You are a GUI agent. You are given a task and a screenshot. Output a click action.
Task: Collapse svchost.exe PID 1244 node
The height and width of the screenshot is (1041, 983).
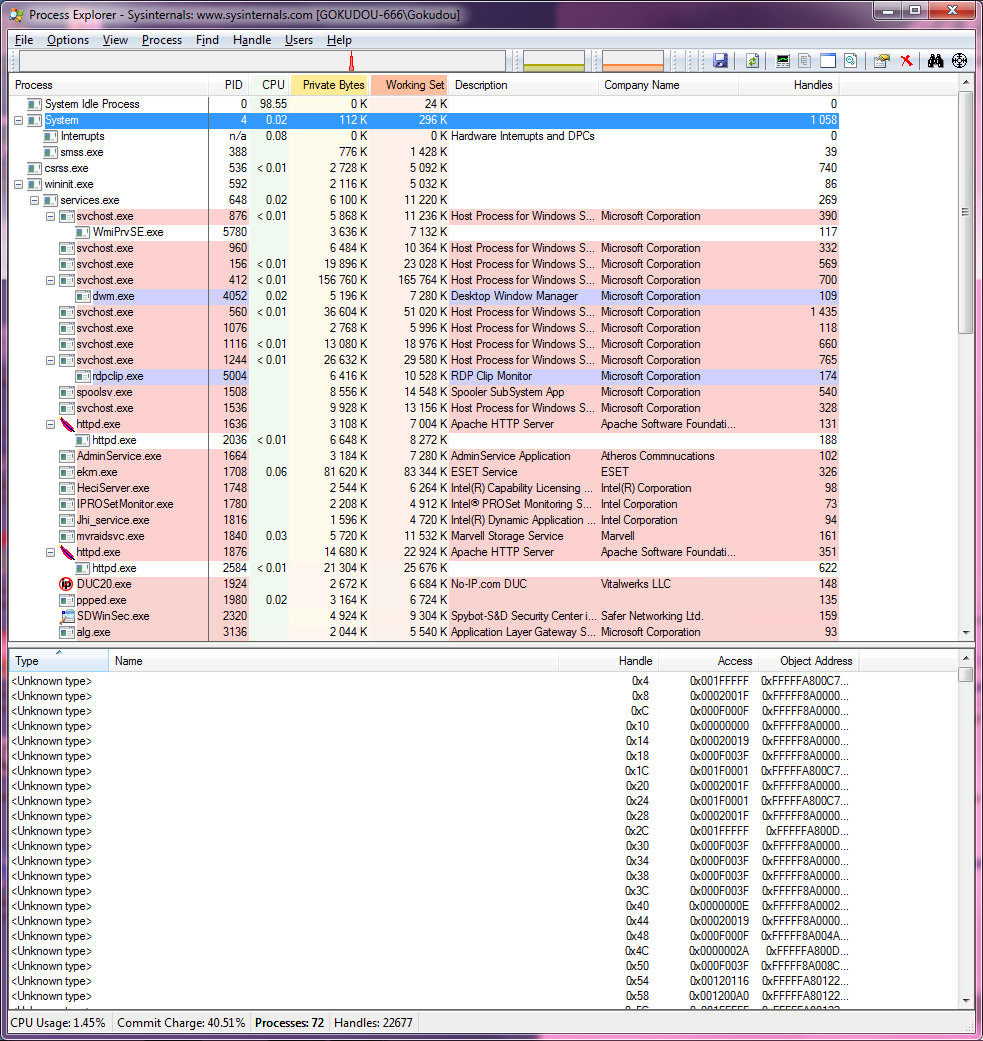[50, 360]
